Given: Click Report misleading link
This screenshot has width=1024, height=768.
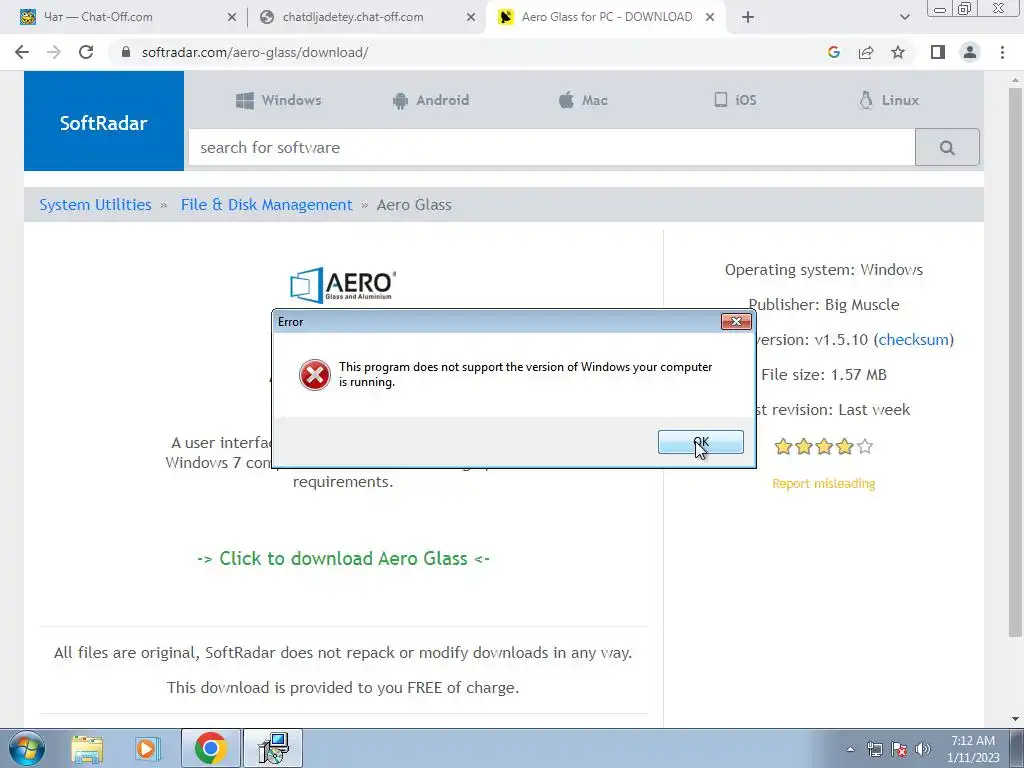Looking at the screenshot, I should [x=824, y=483].
